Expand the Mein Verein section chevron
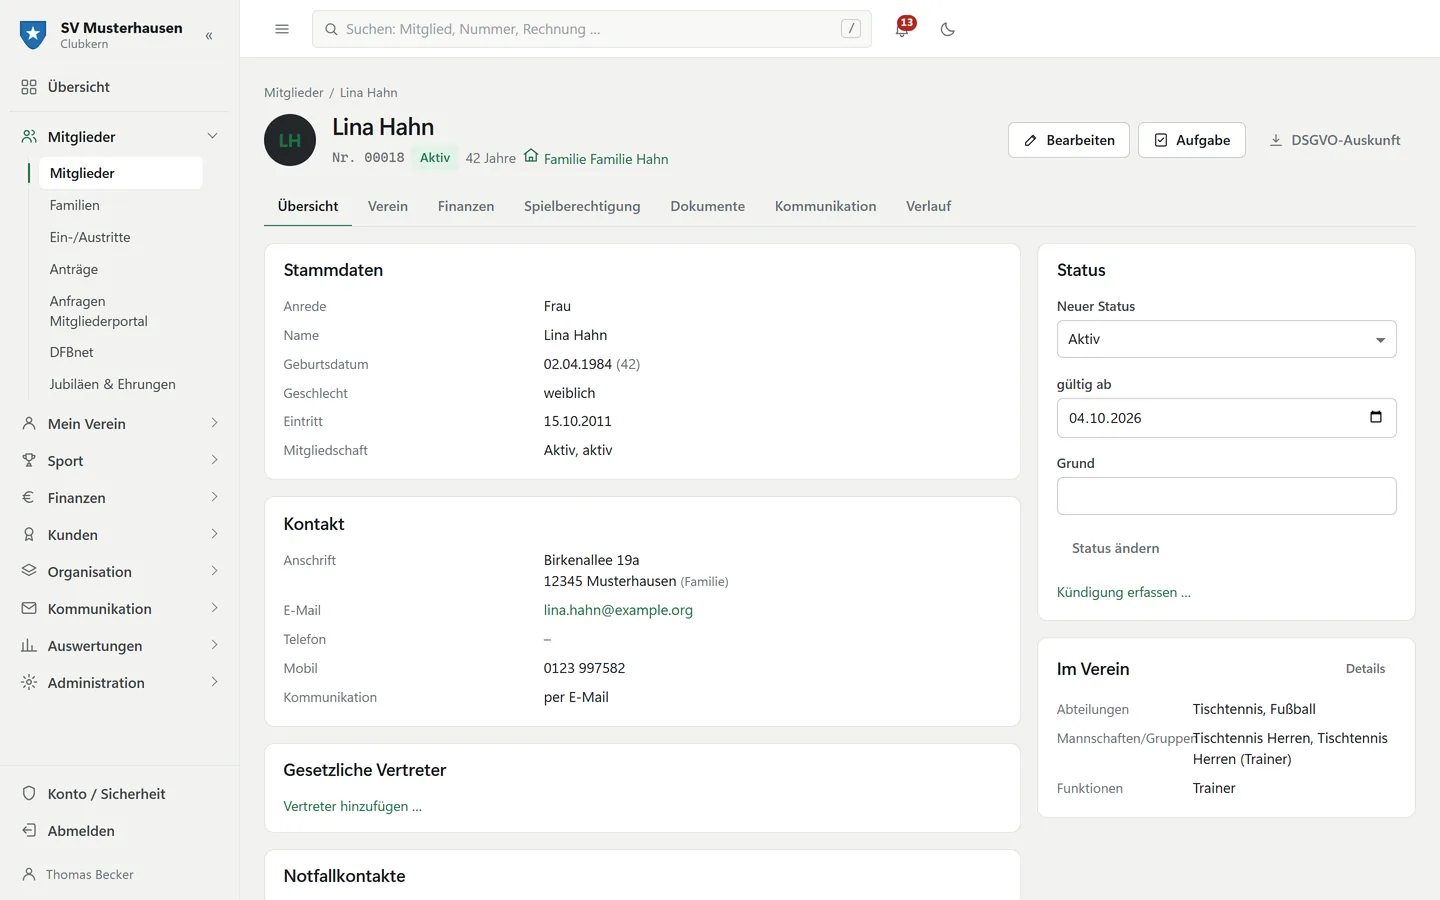 pos(214,423)
